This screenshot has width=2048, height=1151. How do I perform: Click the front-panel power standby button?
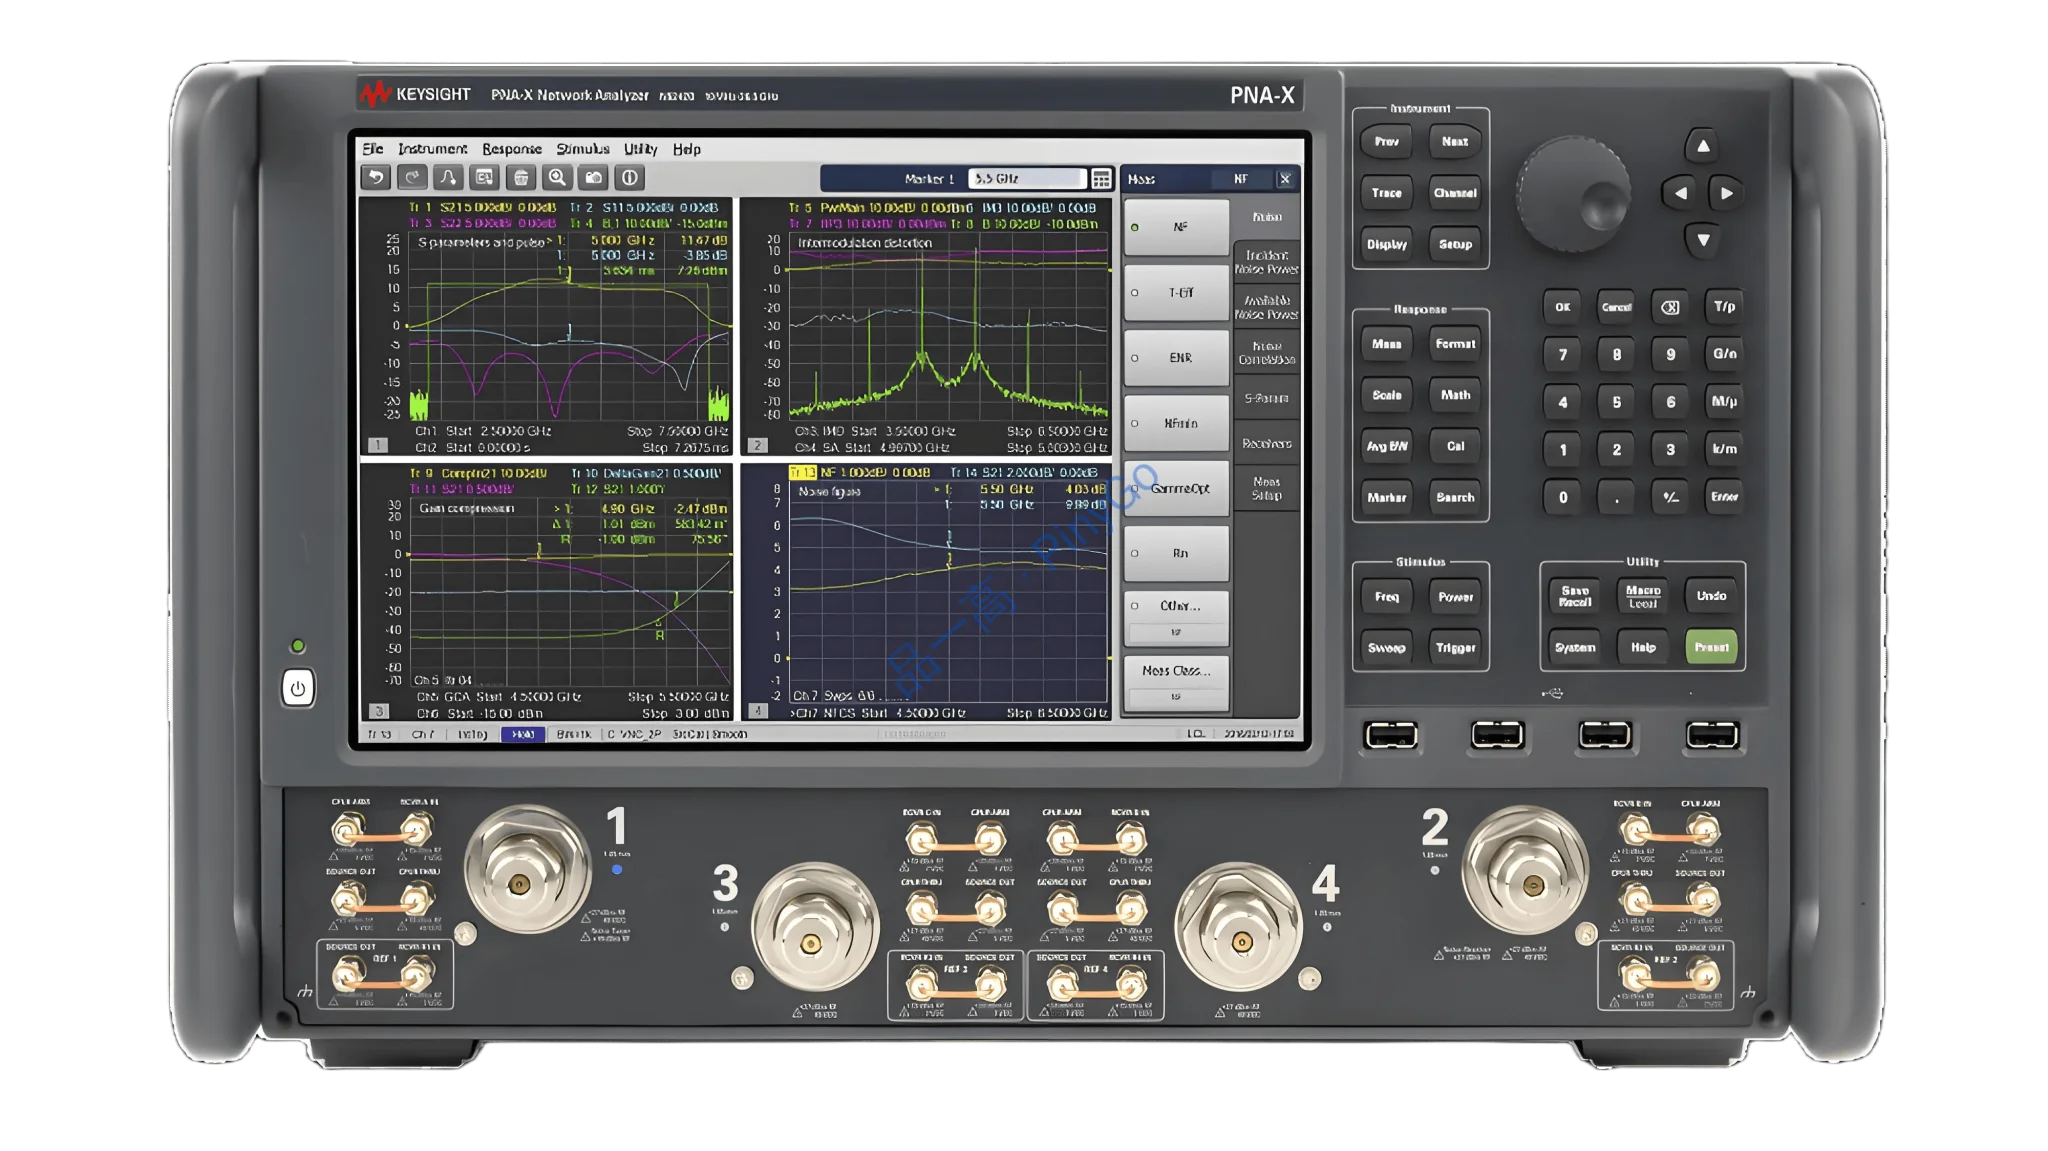298,688
